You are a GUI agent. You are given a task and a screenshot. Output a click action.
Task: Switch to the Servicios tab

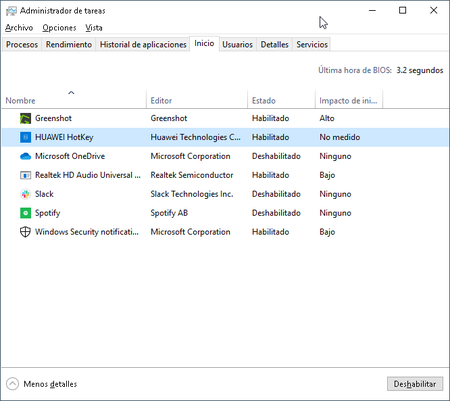tap(312, 44)
